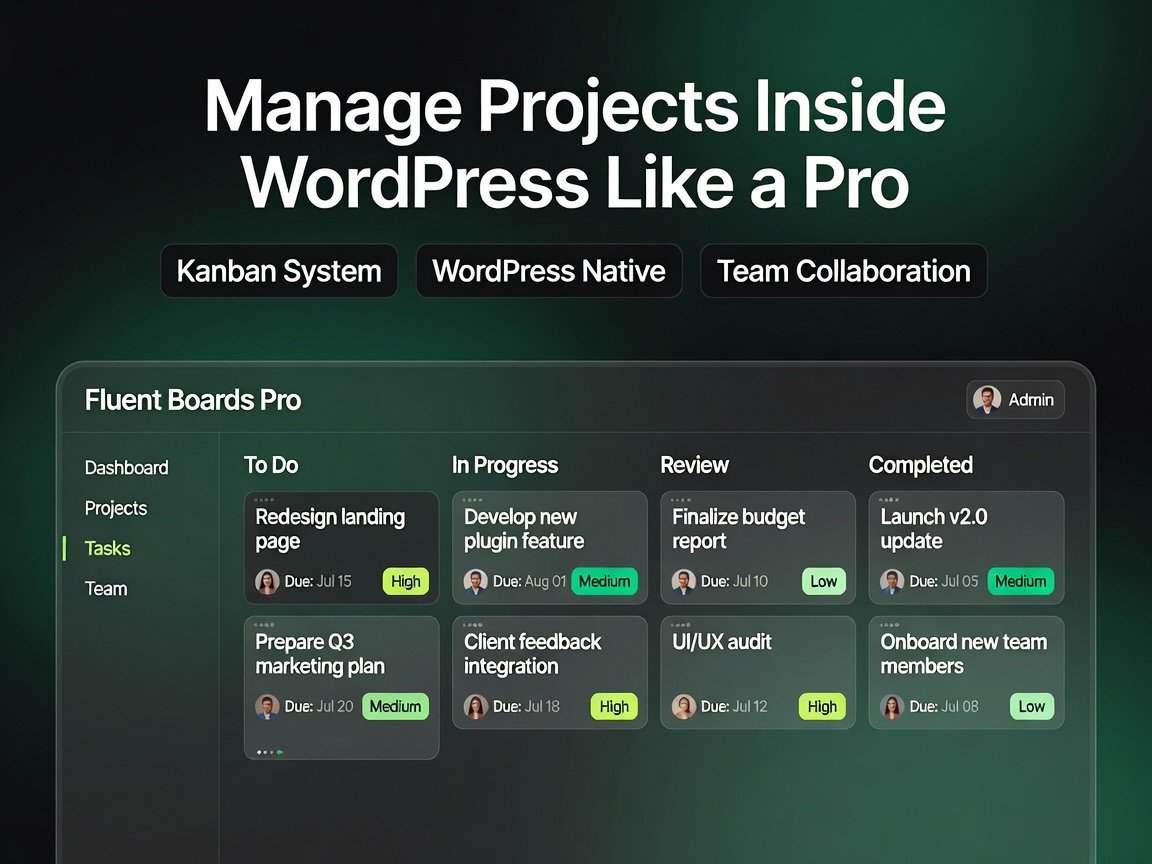Click dots indicator under Prepare Q3 marketing plan
Screen dimensions: 1152x864
click(x=270, y=752)
